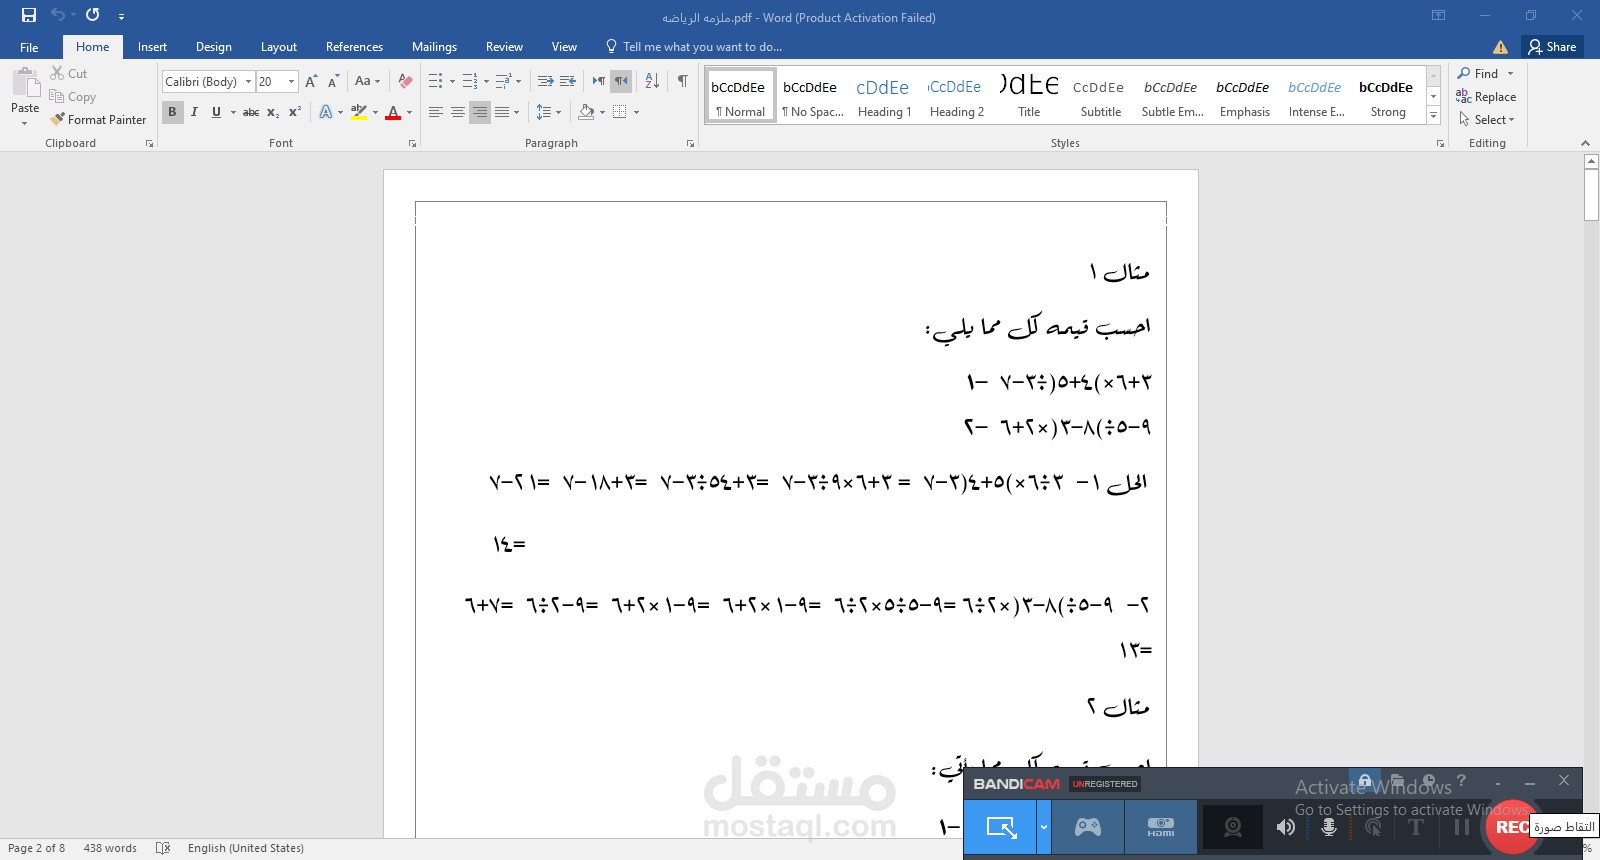This screenshot has height=860, width=1600.
Task: Open font color dropdown arrow
Action: (x=409, y=112)
